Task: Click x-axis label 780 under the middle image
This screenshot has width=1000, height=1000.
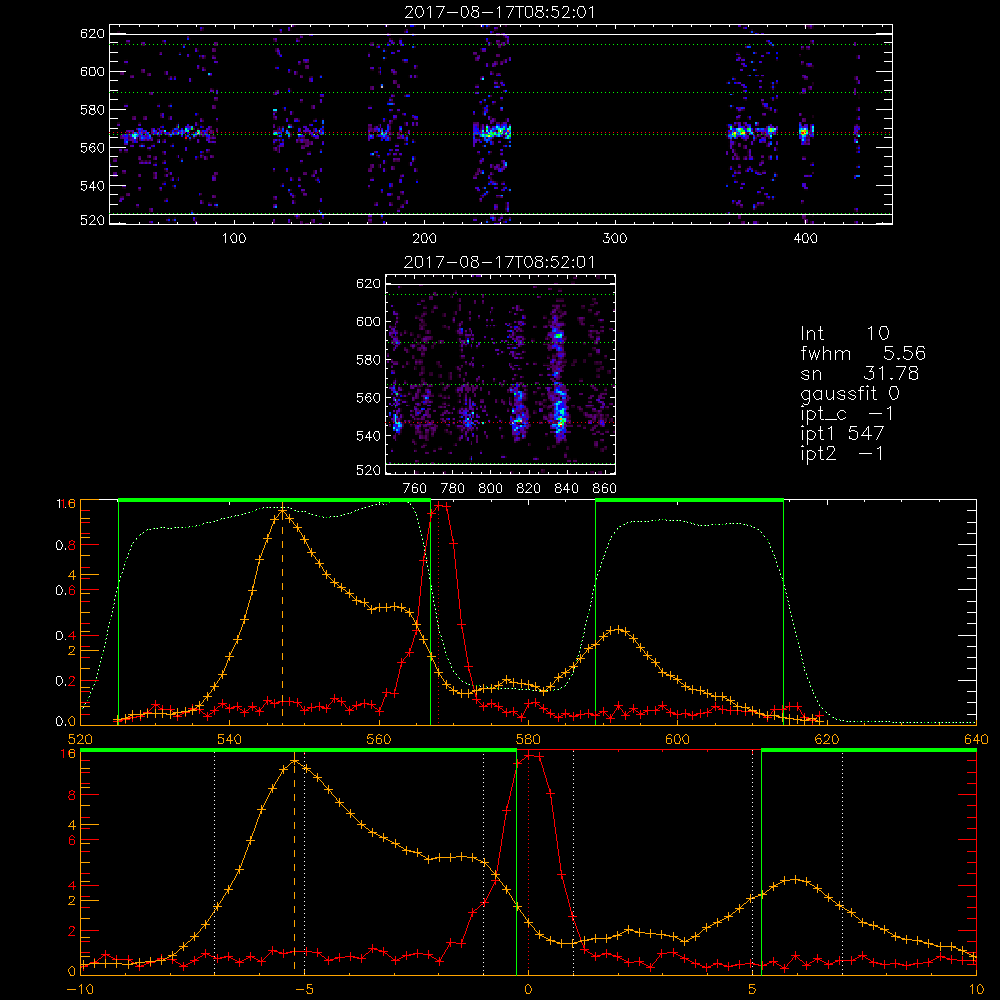Action: (453, 489)
